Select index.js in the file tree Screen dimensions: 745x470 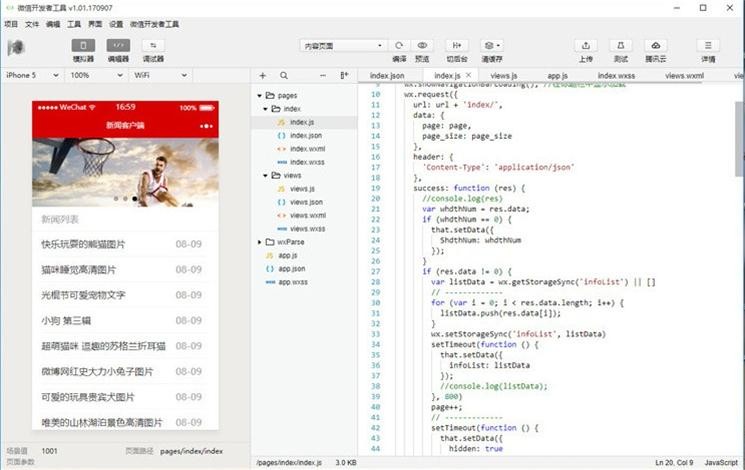[304, 122]
